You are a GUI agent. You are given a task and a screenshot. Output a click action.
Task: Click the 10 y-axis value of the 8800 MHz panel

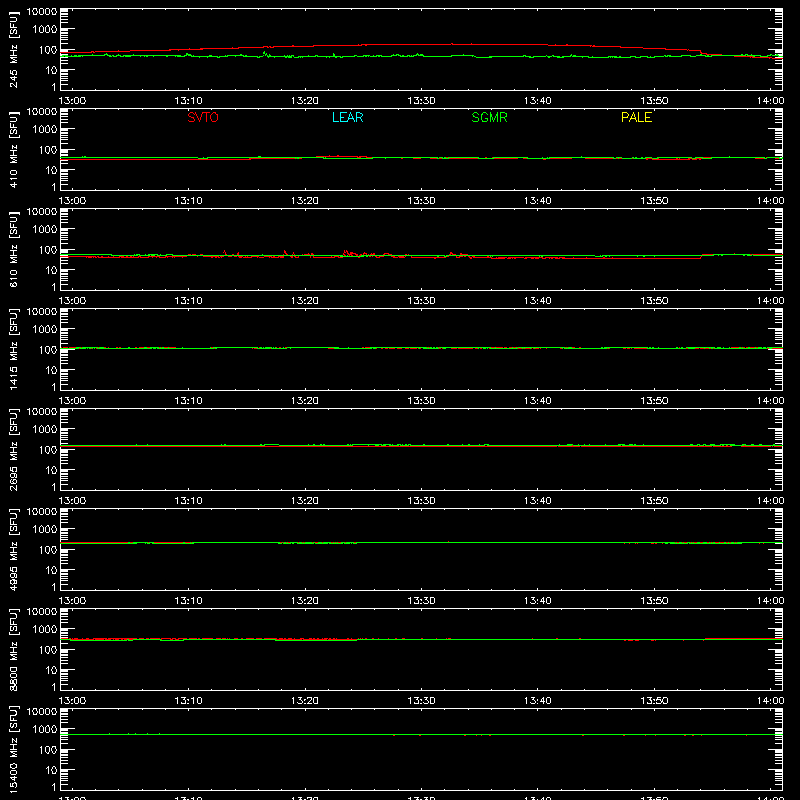(51, 670)
